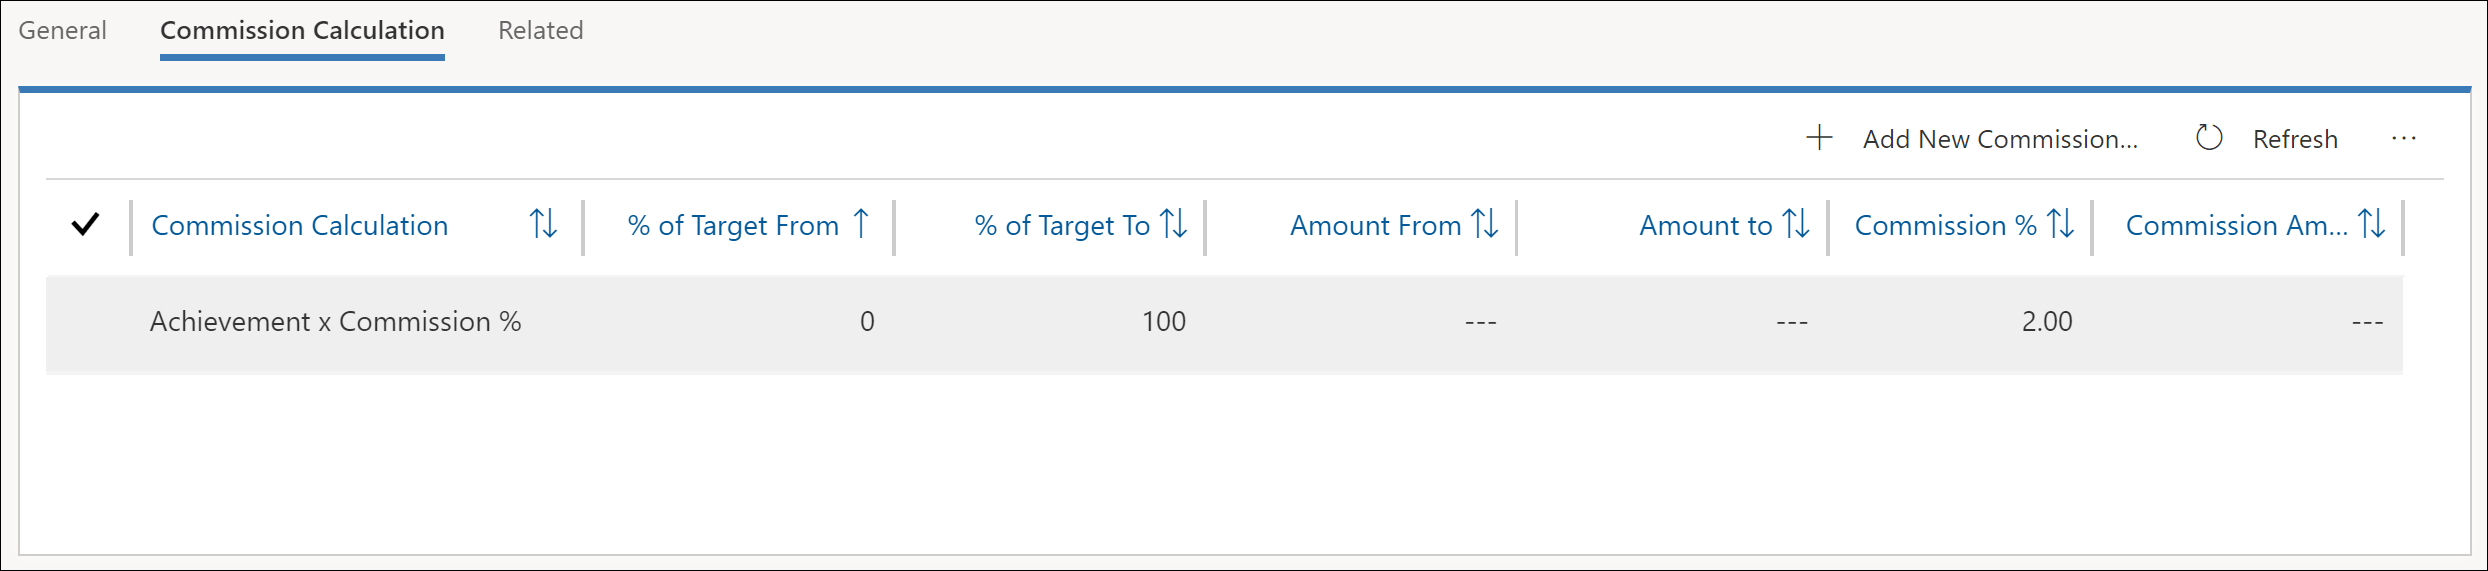This screenshot has height=571, width=2488.
Task: Click sort arrows beside Commission Am... column
Action: (x=2371, y=224)
